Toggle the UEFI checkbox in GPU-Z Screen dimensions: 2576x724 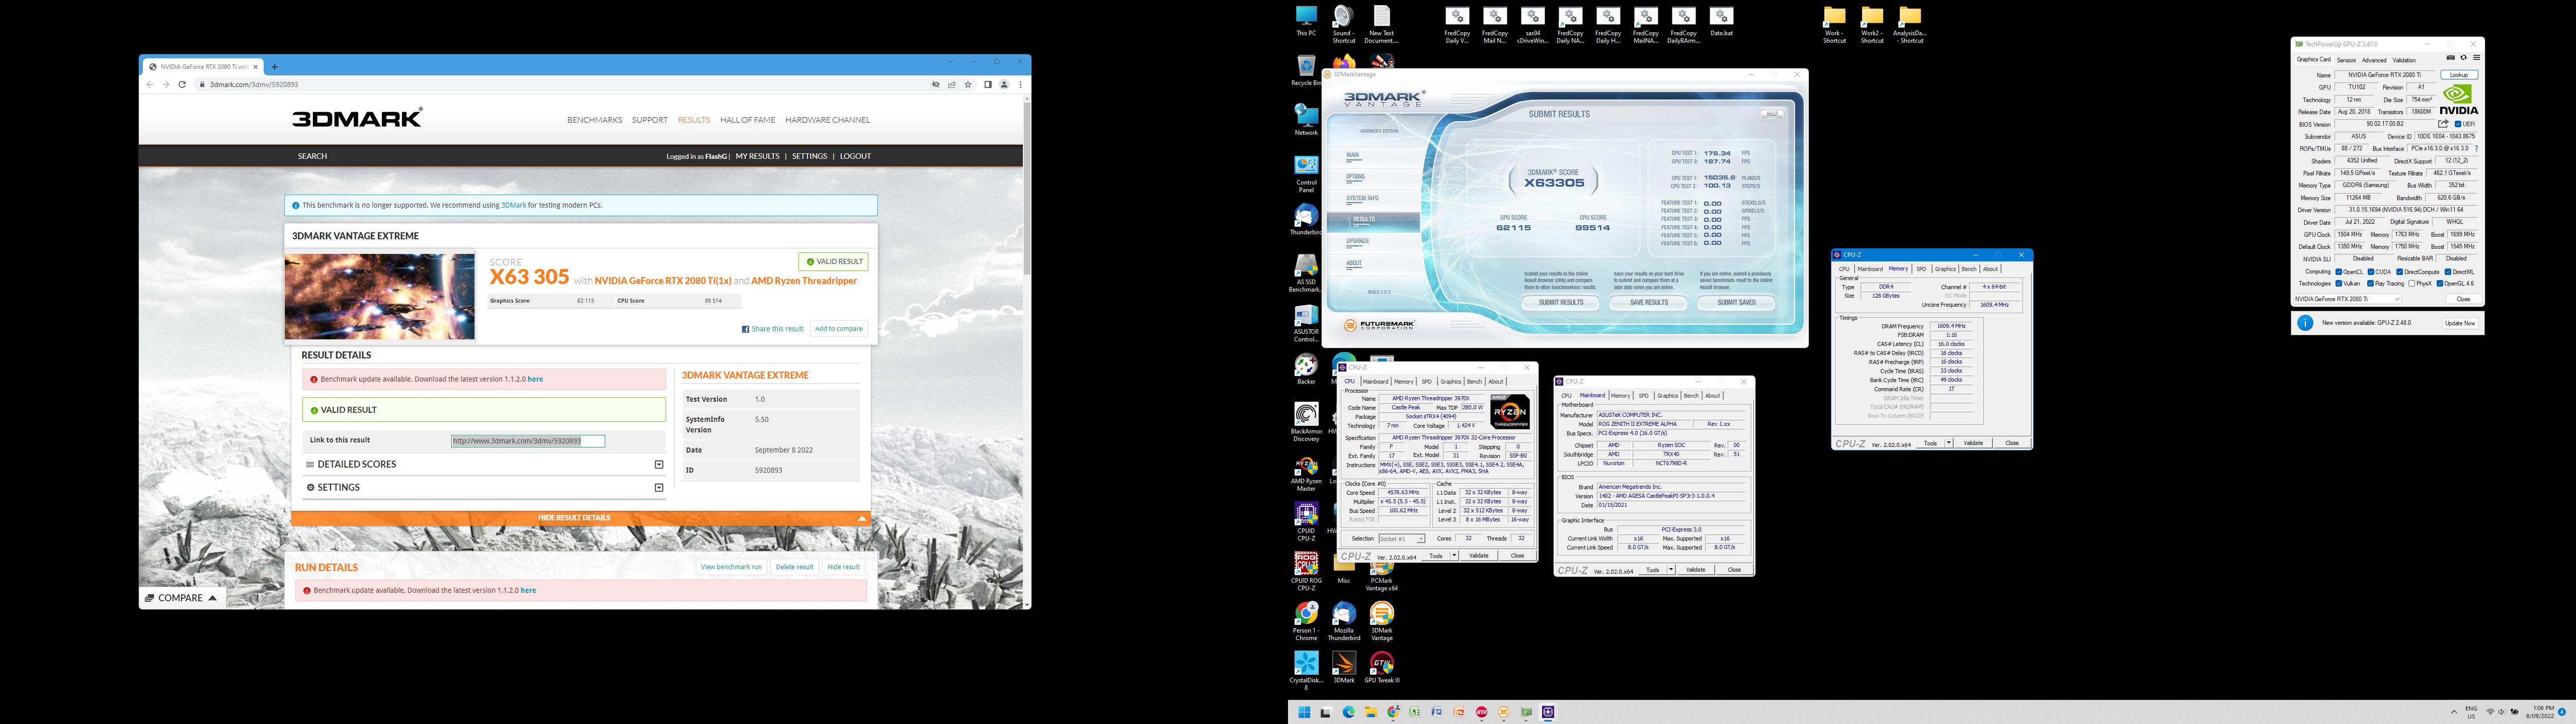click(2458, 124)
